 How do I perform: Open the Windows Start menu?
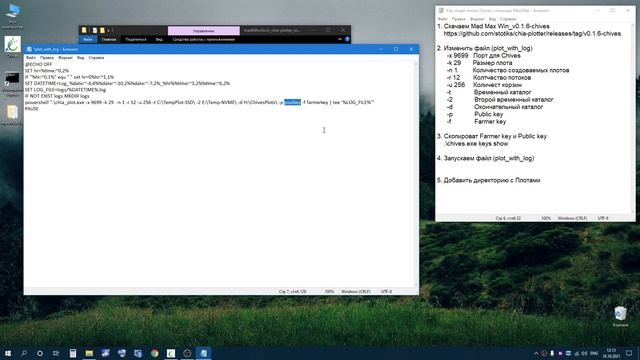click(x=8, y=353)
